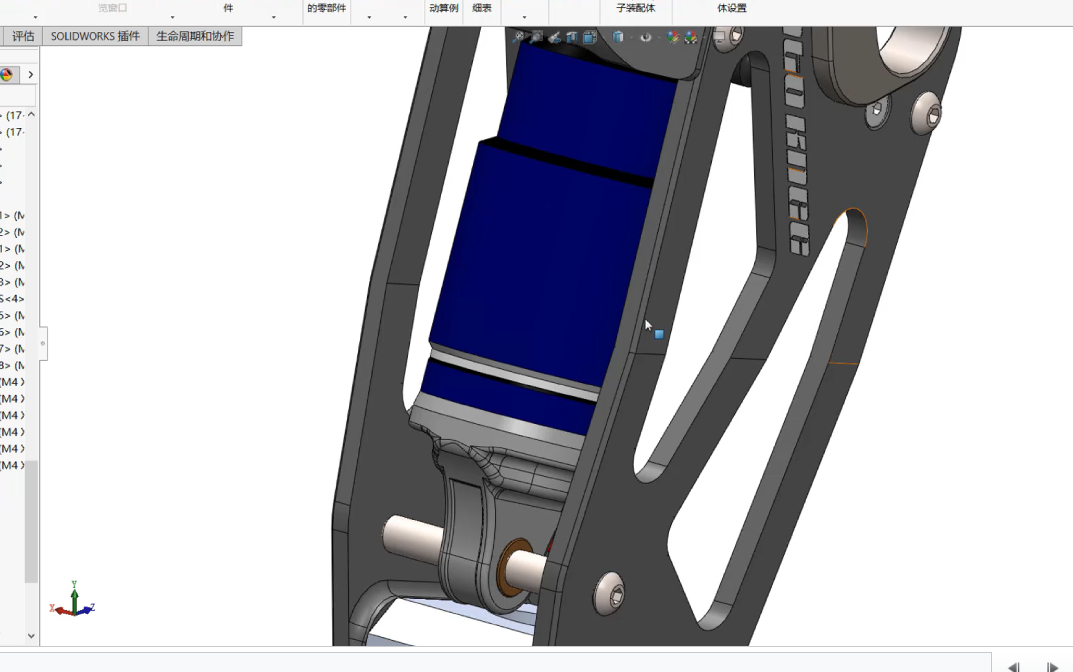Open the 生命周期和协作 tab
This screenshot has height=672, width=1073.
[195, 36]
